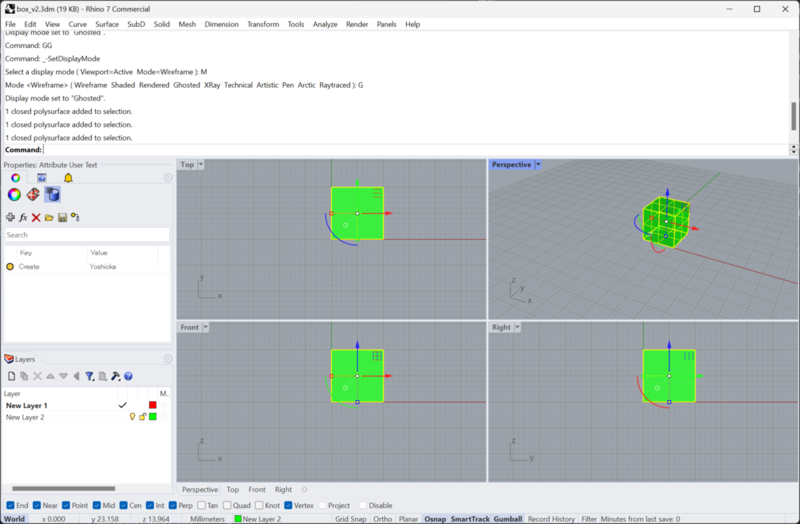Image resolution: width=800 pixels, height=524 pixels.
Task: Open the Layers tools hammer icon
Action: 115,376
